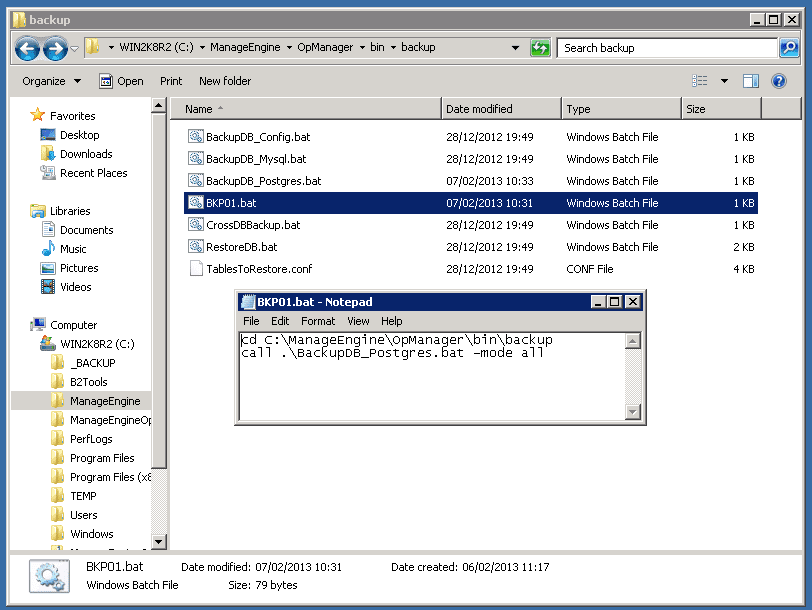Image resolution: width=812 pixels, height=610 pixels.
Task: Select the CrossDBBackup.bat file icon
Action: point(195,225)
